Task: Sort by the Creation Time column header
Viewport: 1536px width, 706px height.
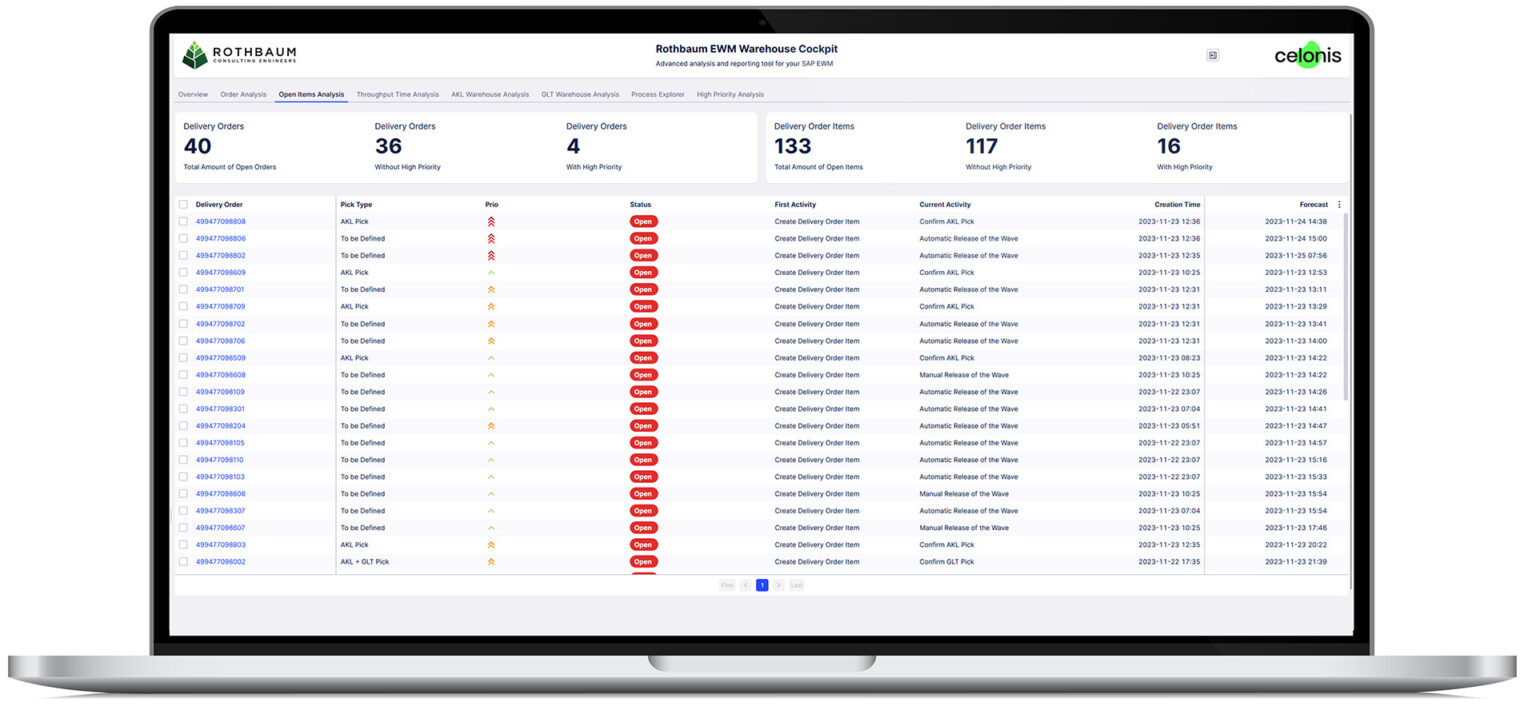Action: click(1177, 205)
